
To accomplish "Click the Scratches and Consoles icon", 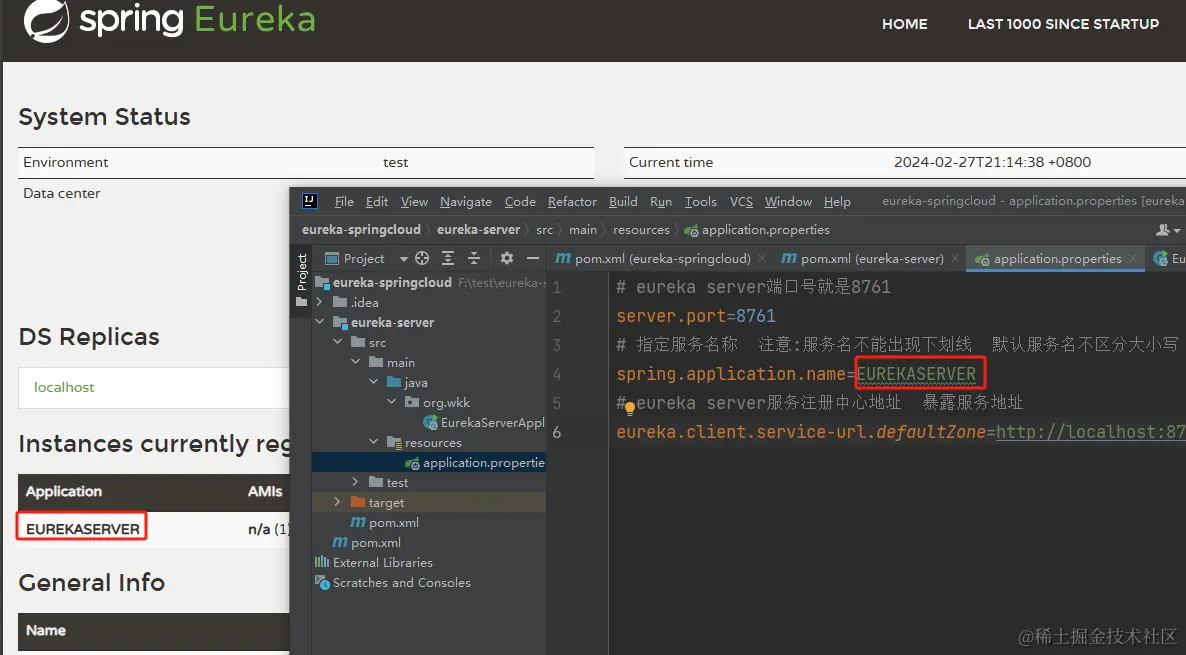I will click(322, 582).
